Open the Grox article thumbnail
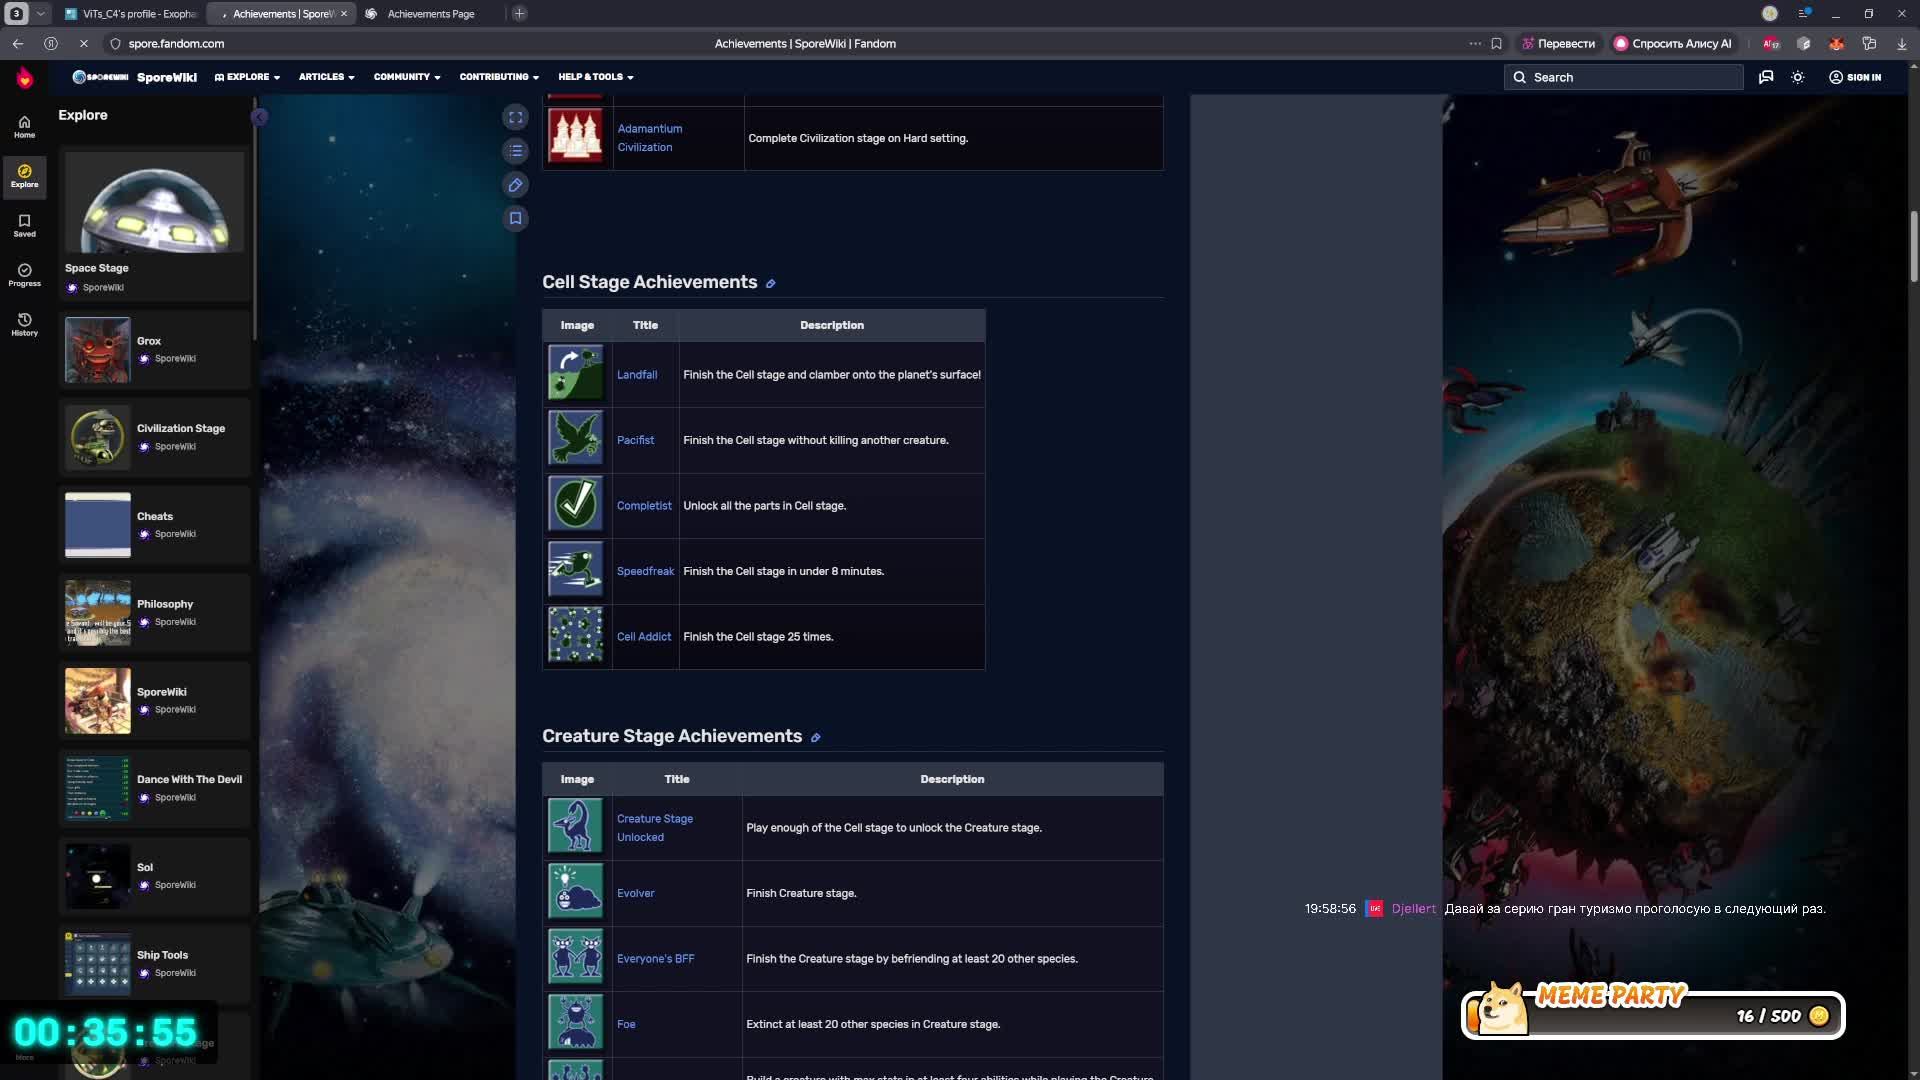Screen dimensions: 1920x1080 point(97,350)
